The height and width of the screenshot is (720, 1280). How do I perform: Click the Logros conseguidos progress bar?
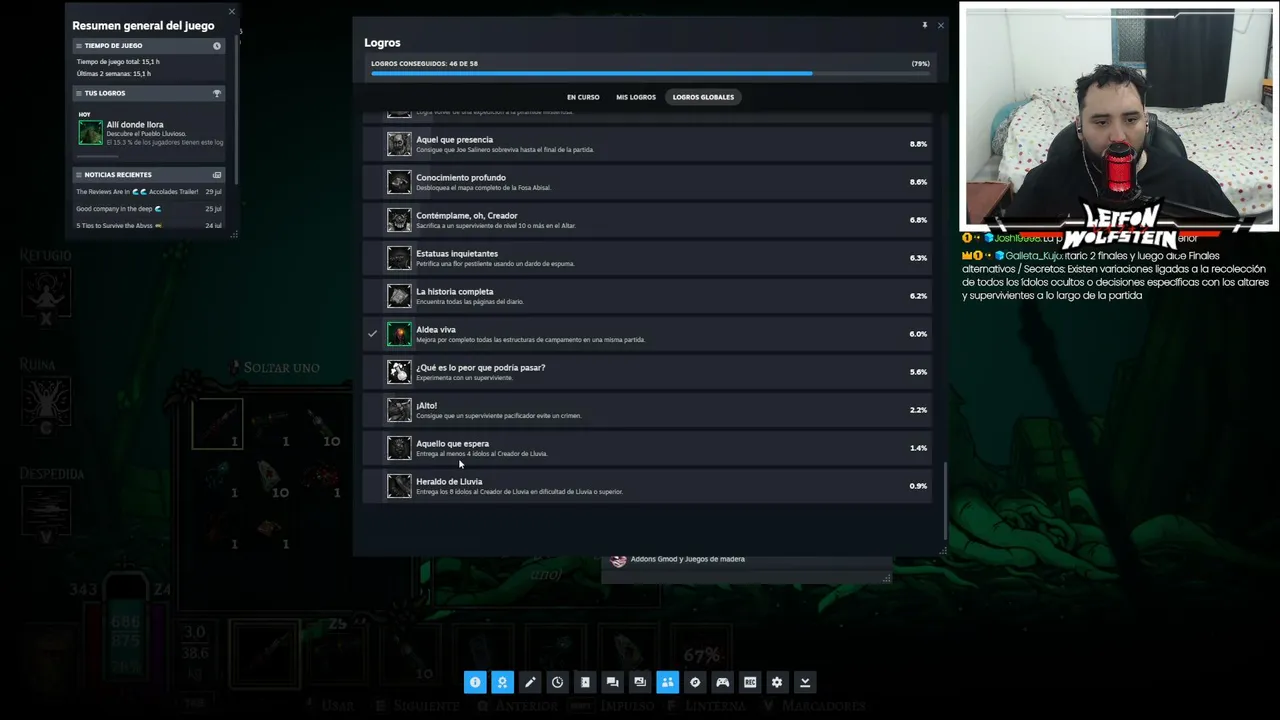650,73
